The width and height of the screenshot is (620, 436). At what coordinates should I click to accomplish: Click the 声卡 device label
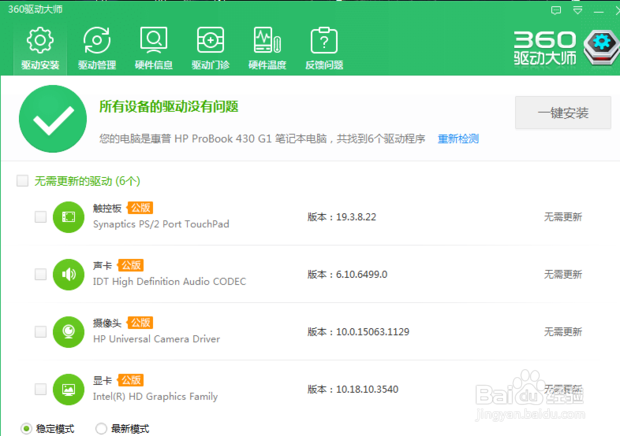(x=102, y=266)
